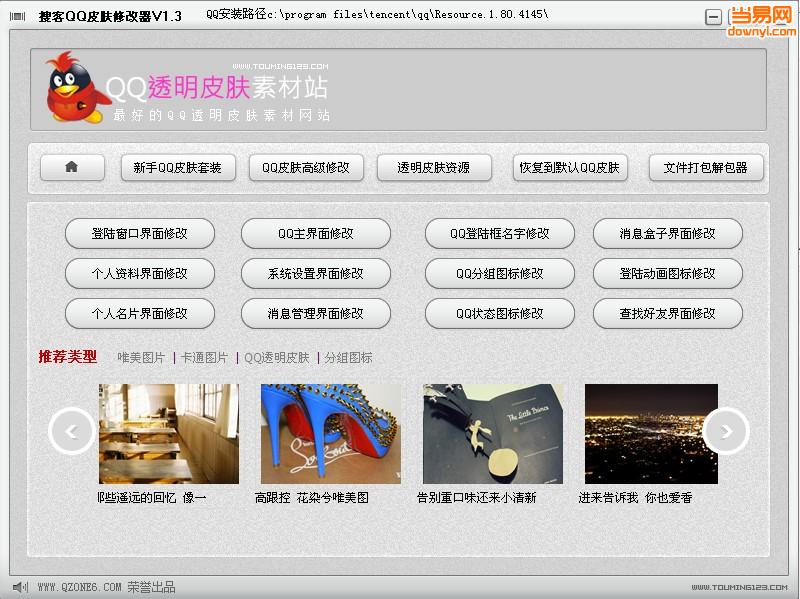Screen dimensions: 800x599
Task: Click WWW.TOUMING123.COM in the status bar
Action: coord(739,588)
